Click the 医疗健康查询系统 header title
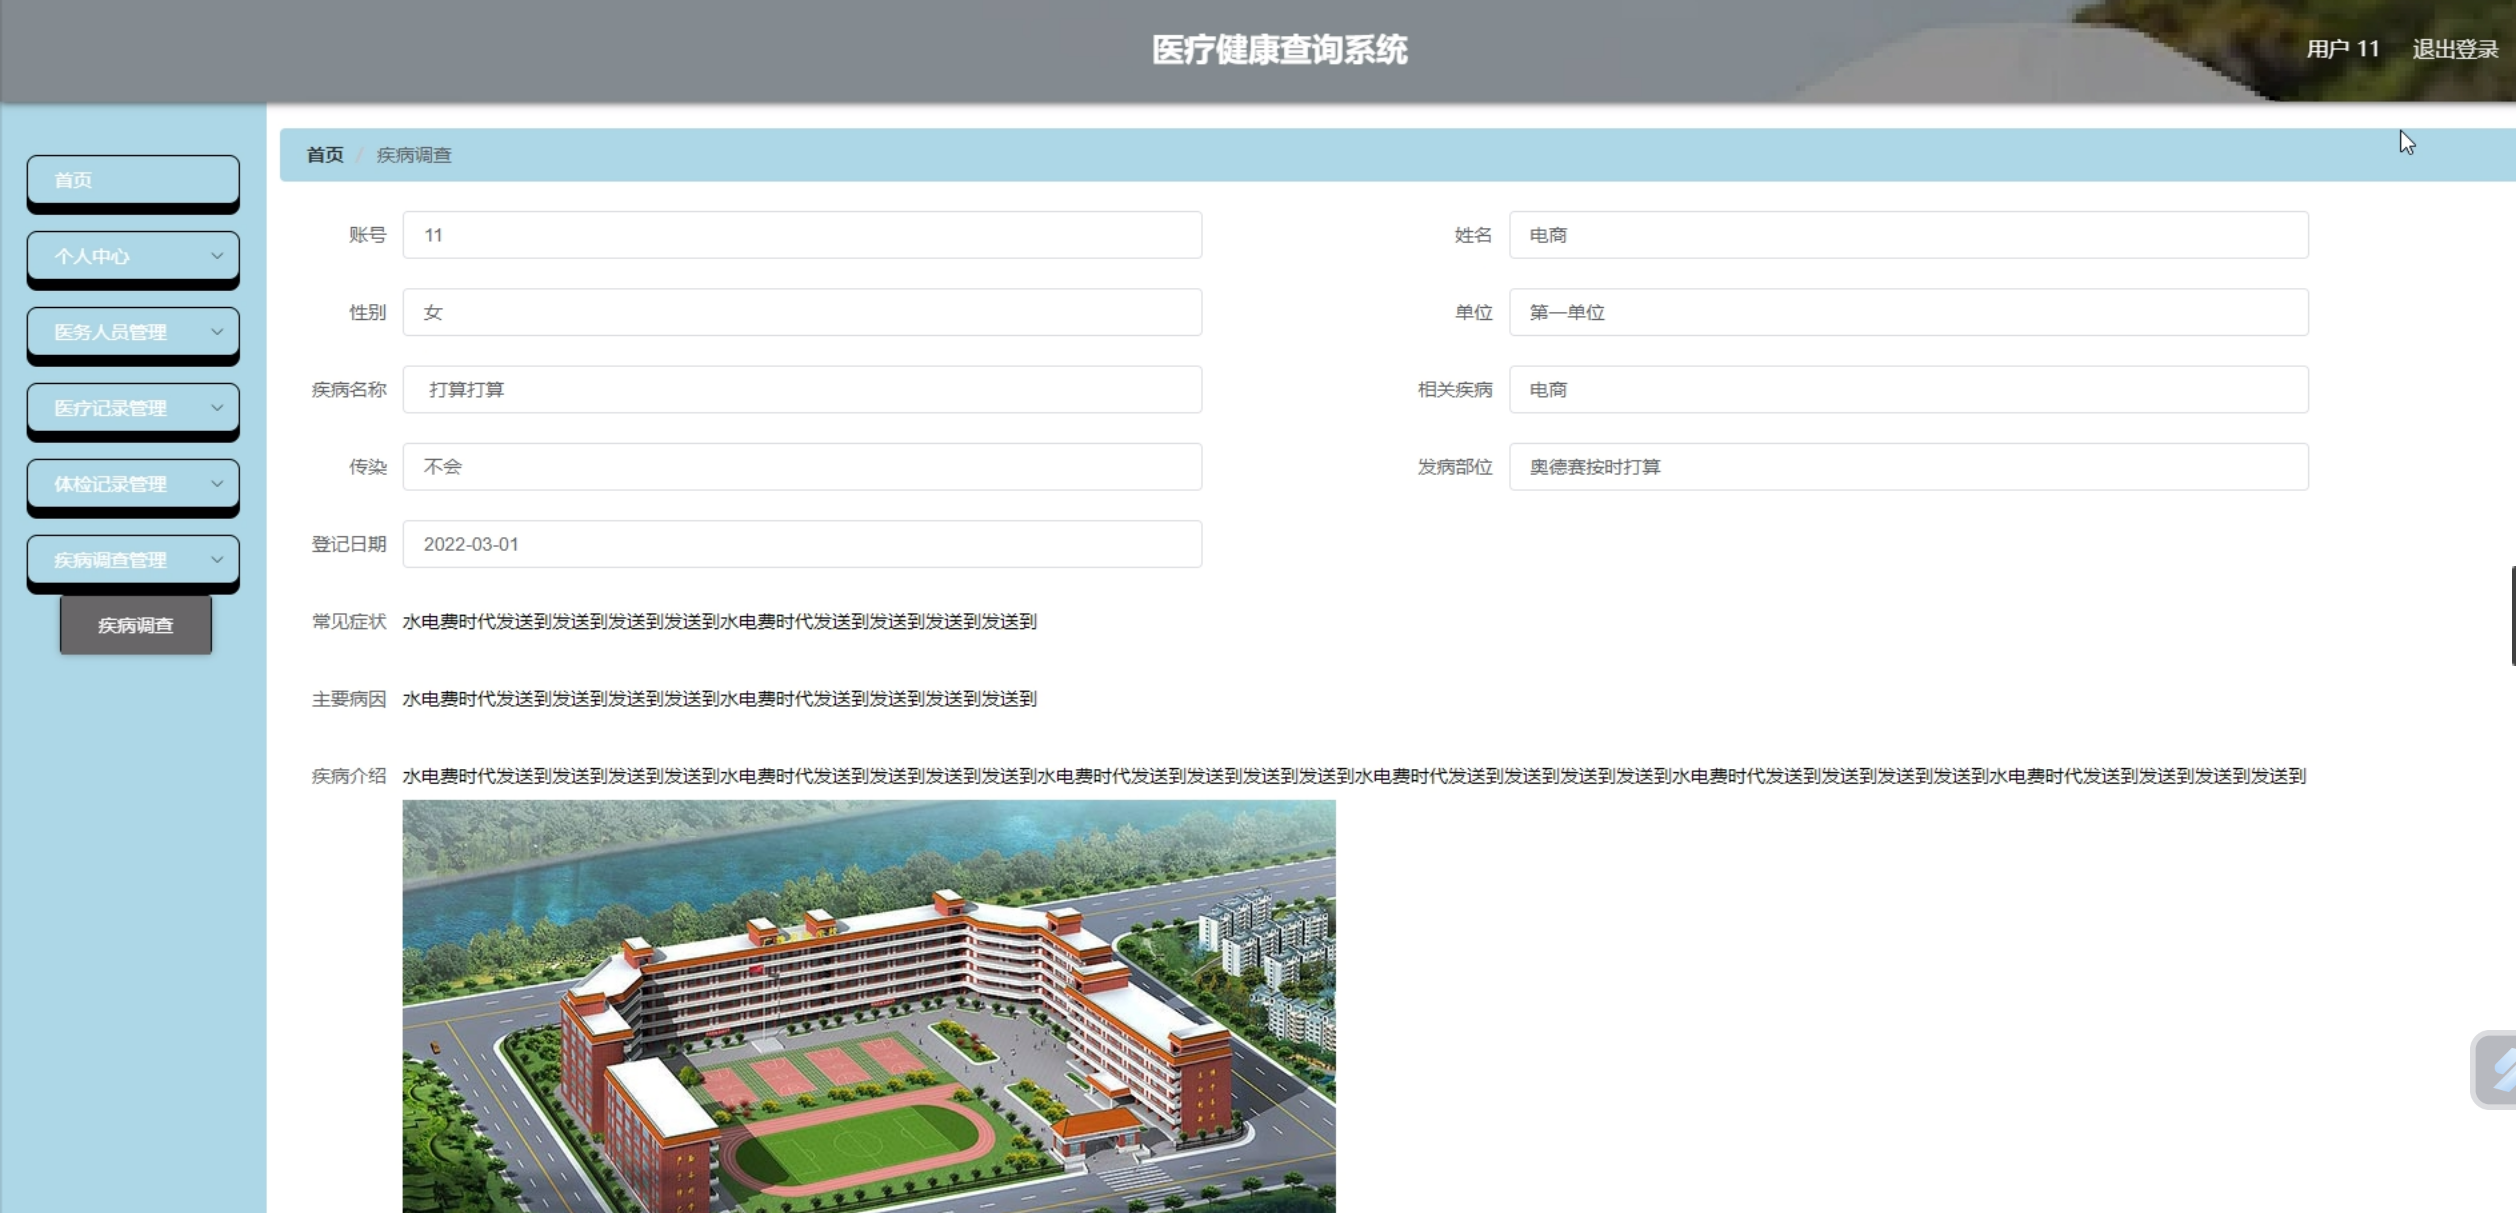Viewport: 2516px width, 1213px height. [x=1279, y=49]
